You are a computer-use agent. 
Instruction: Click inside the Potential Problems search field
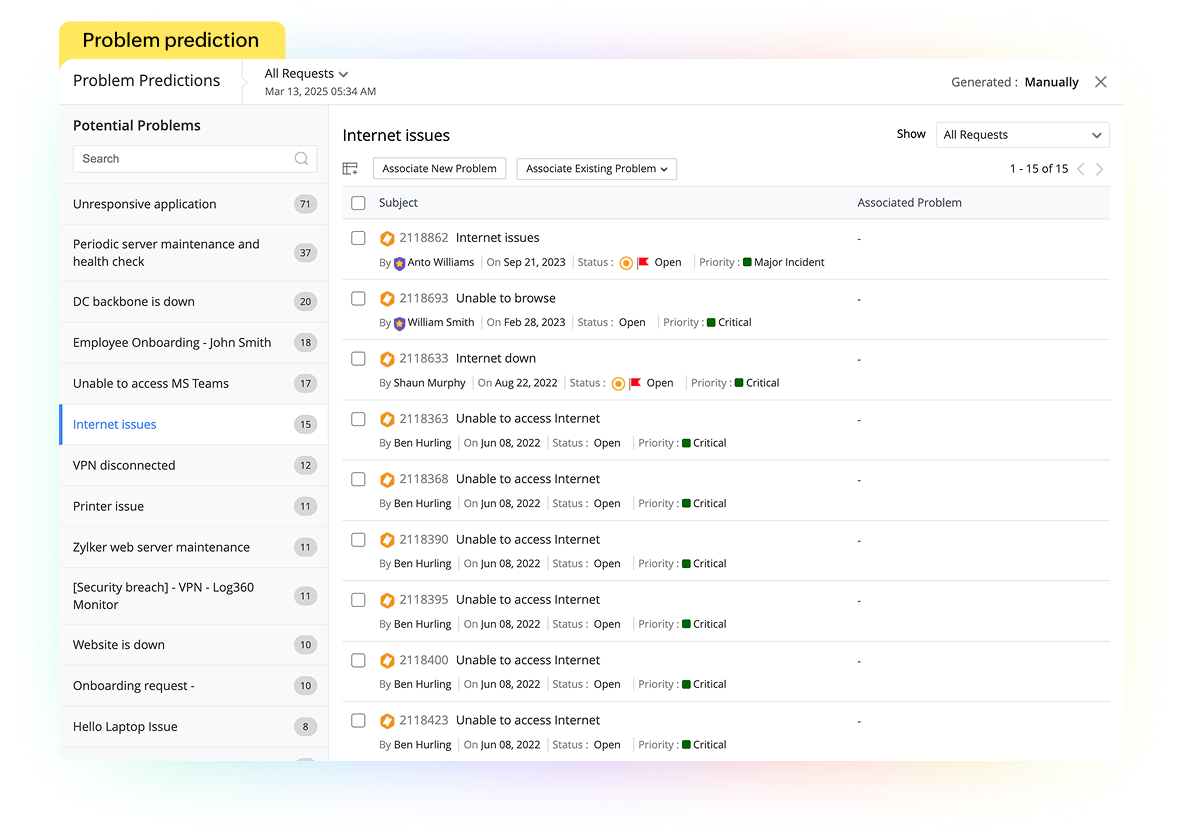coord(180,158)
